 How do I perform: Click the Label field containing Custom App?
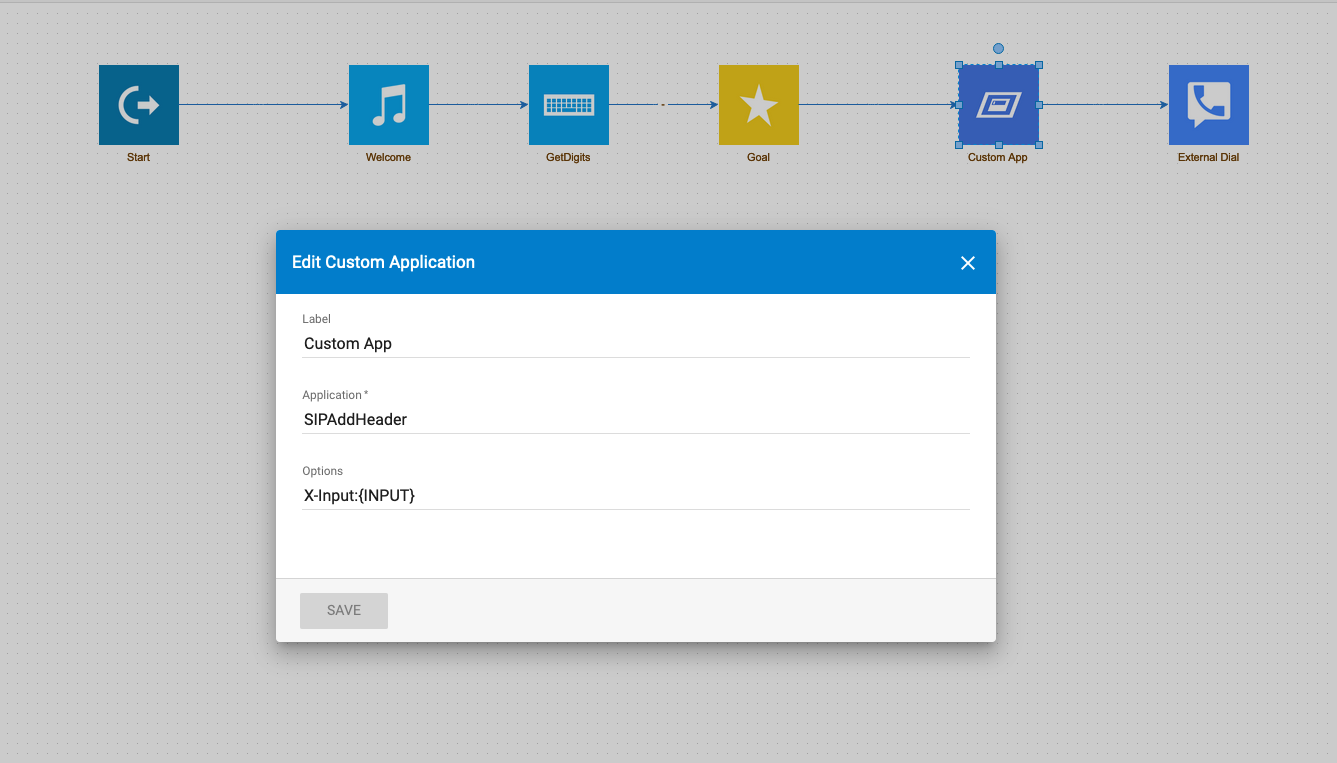636,343
